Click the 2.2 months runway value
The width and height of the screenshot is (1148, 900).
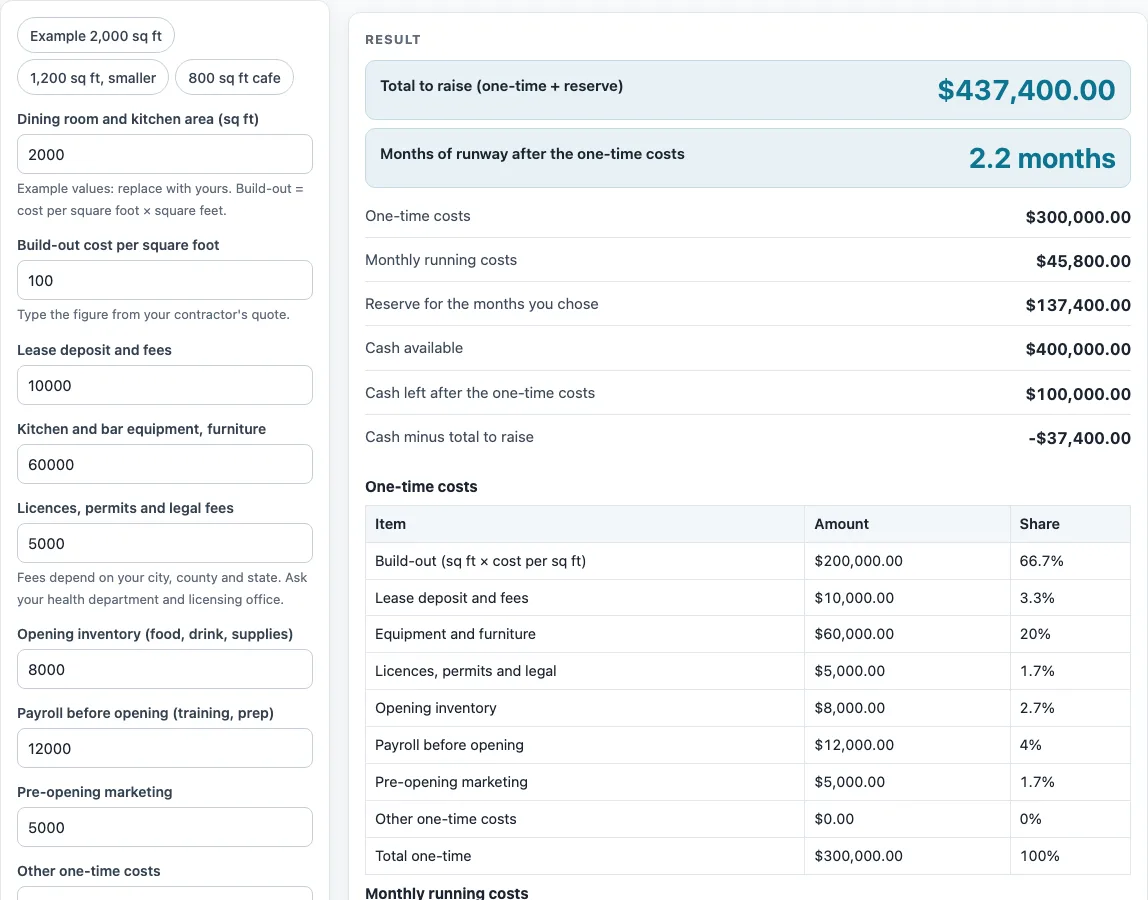point(1043,158)
